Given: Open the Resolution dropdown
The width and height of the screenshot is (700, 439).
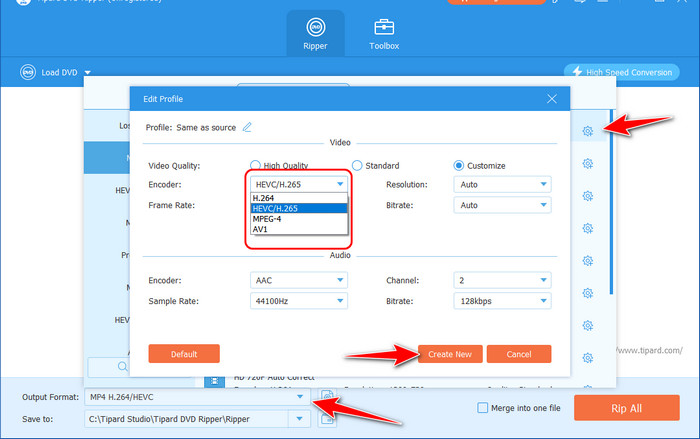Looking at the screenshot, I should 502,184.
